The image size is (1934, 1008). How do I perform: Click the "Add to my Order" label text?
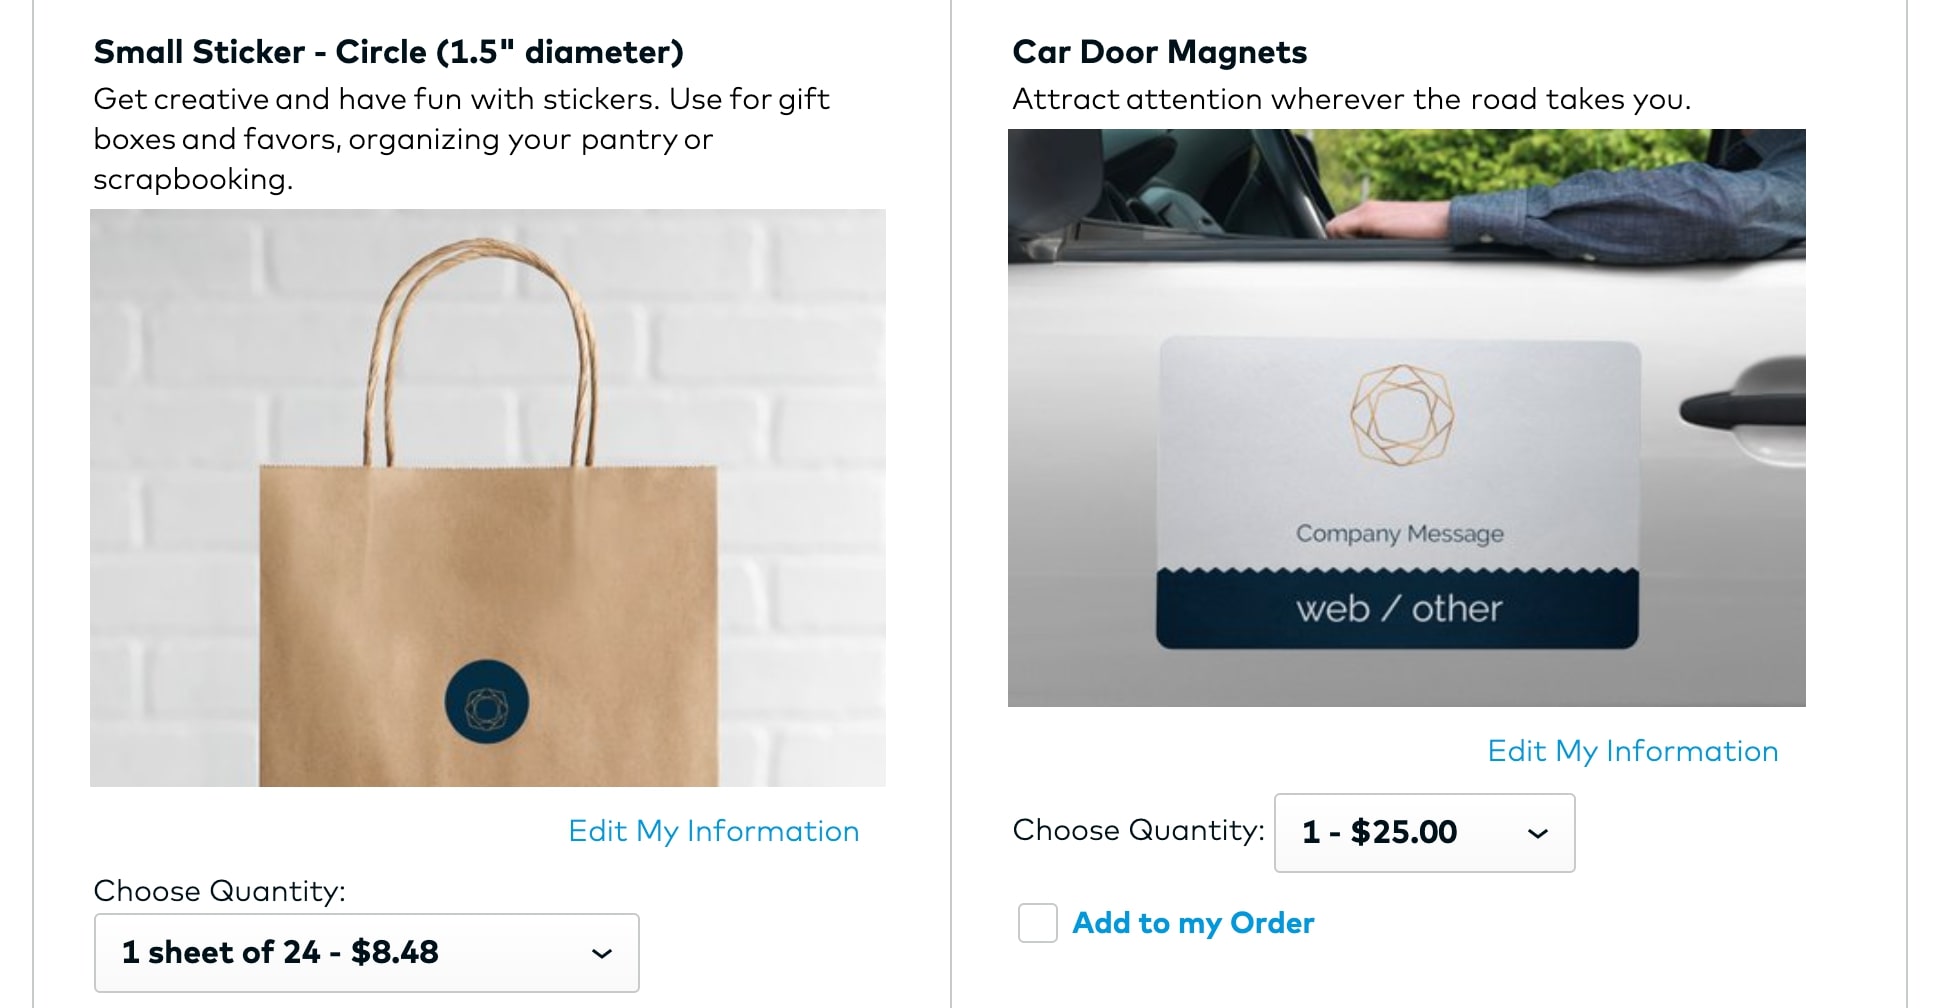(x=1193, y=923)
